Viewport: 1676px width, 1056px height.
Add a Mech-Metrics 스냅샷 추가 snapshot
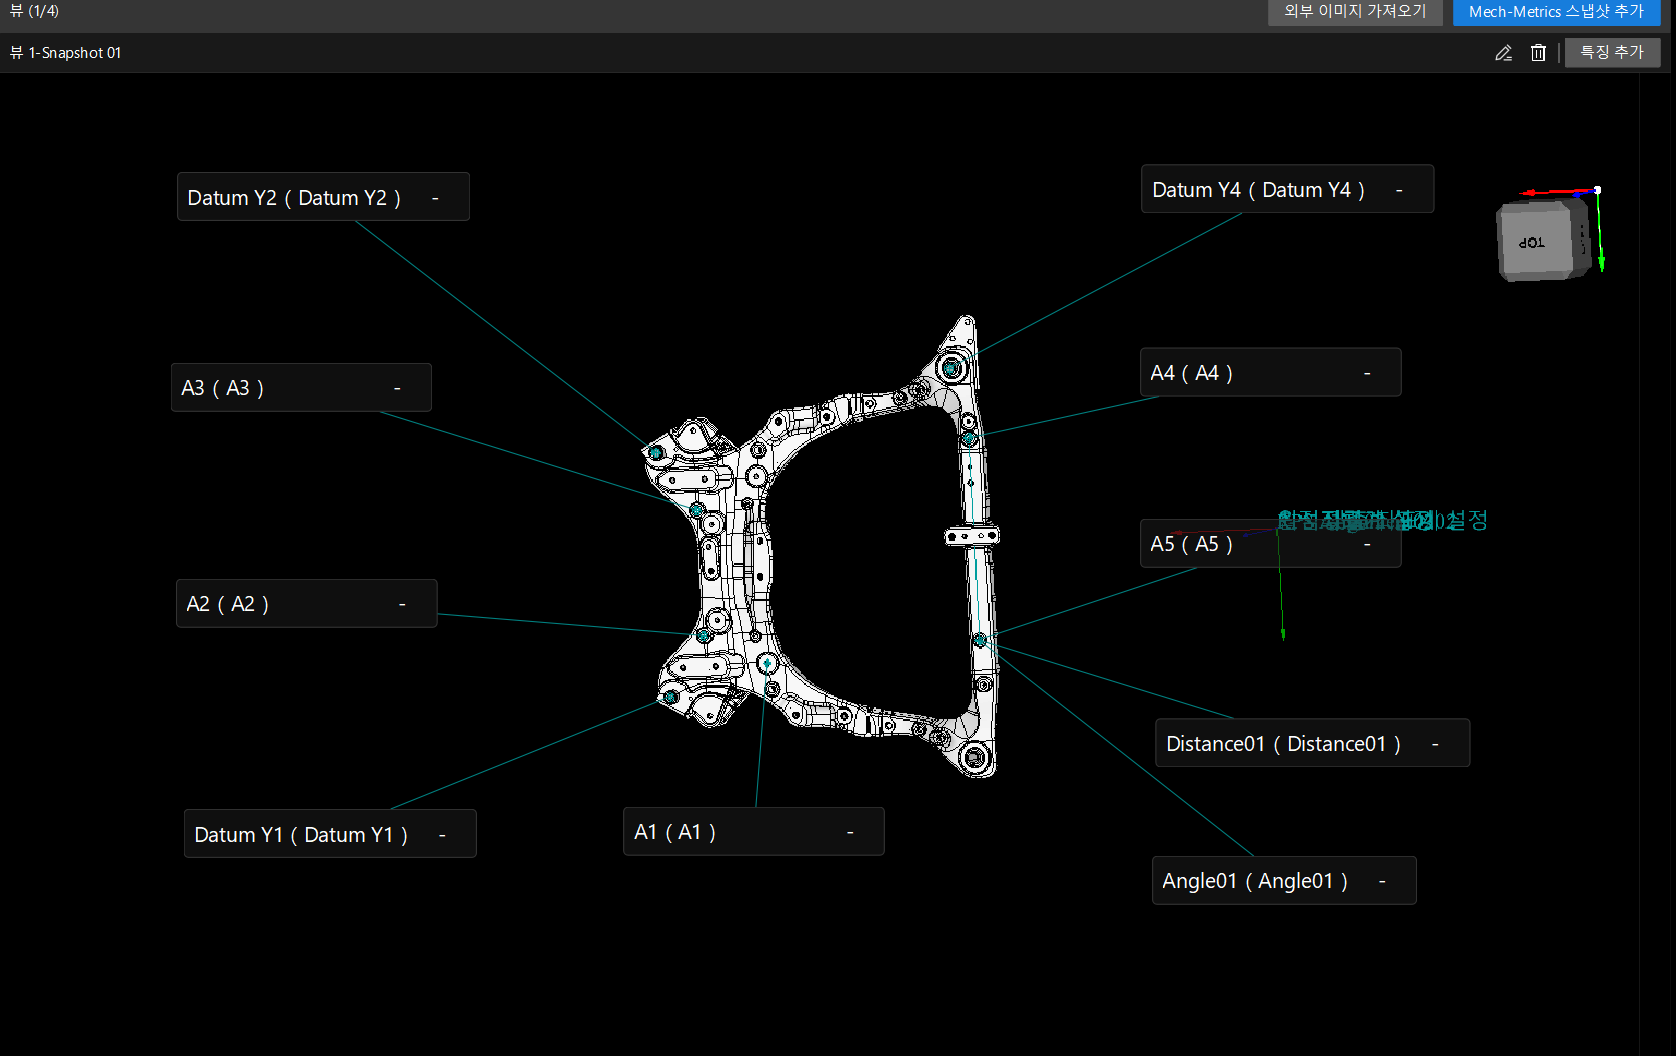[1556, 11]
